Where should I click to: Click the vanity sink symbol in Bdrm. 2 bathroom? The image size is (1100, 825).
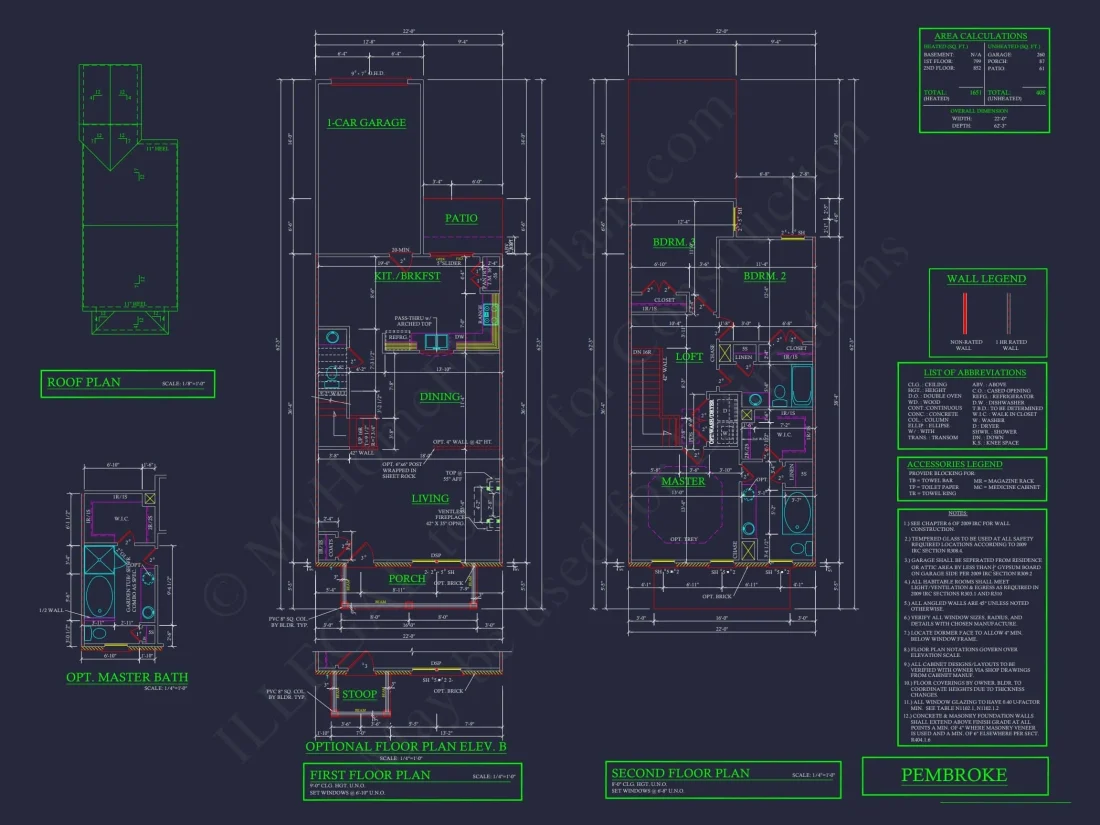[756, 399]
